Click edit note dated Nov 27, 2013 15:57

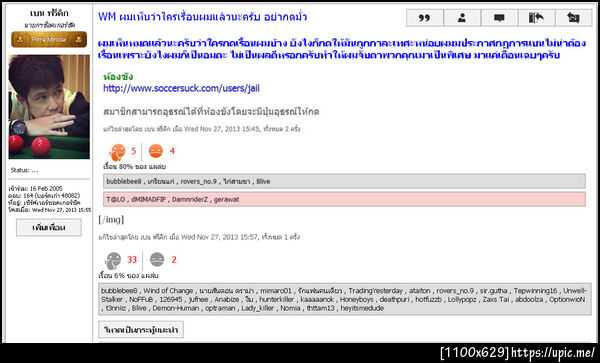point(199,237)
